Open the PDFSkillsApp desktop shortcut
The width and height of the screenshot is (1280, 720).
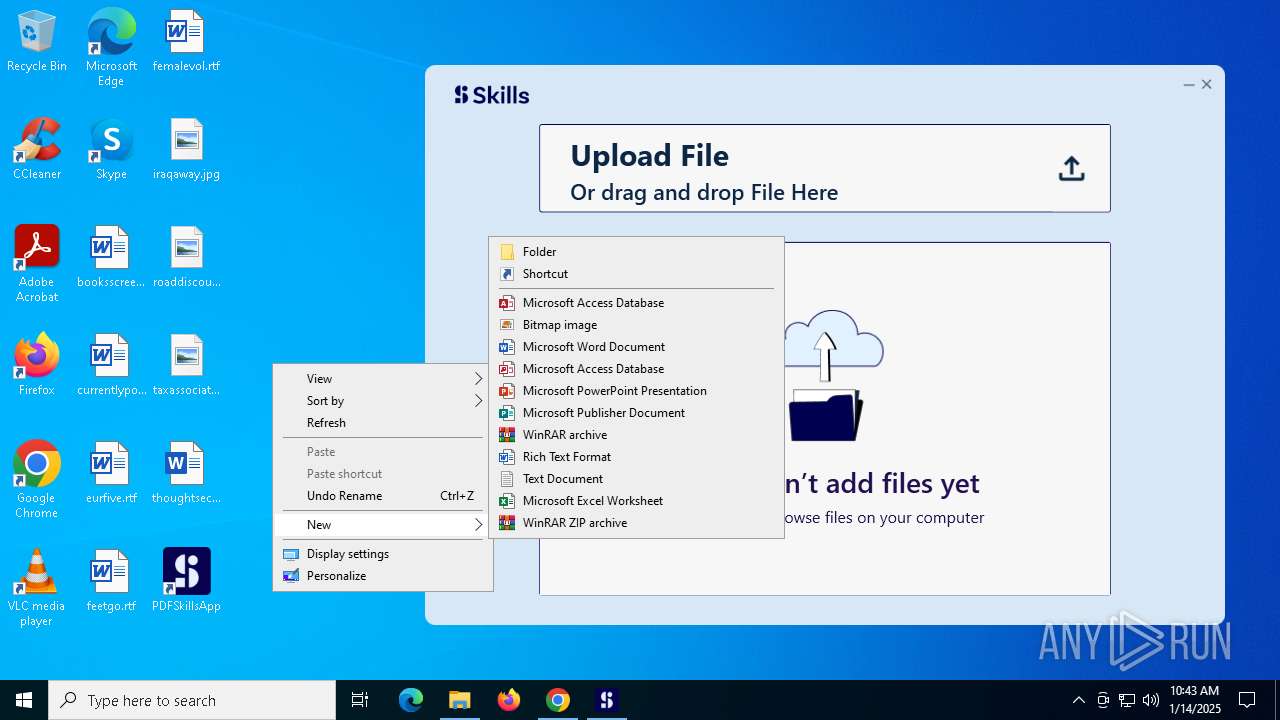[186, 580]
